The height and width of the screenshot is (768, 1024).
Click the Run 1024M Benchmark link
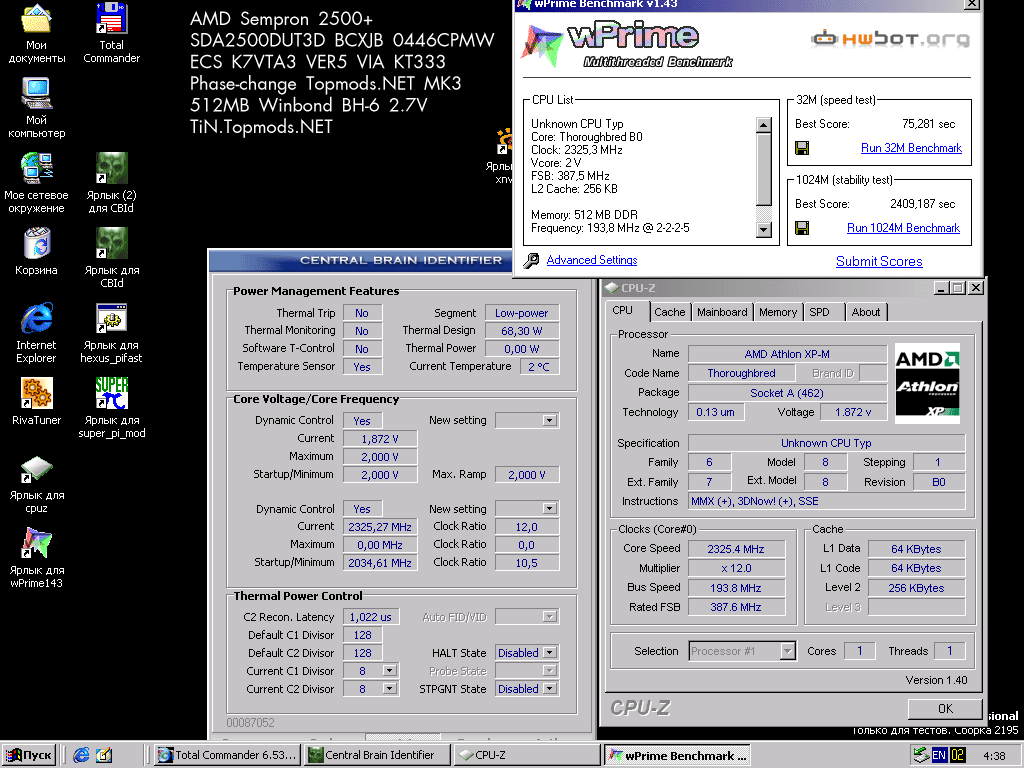coord(903,228)
